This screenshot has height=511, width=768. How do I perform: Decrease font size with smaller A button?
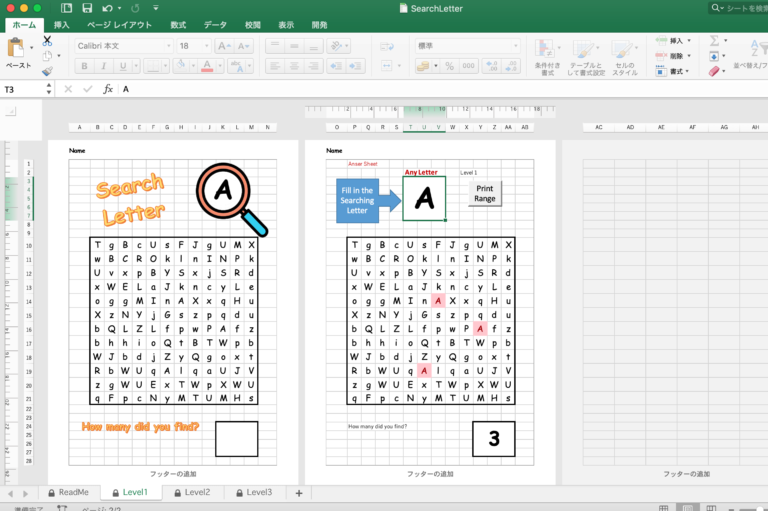point(243,46)
